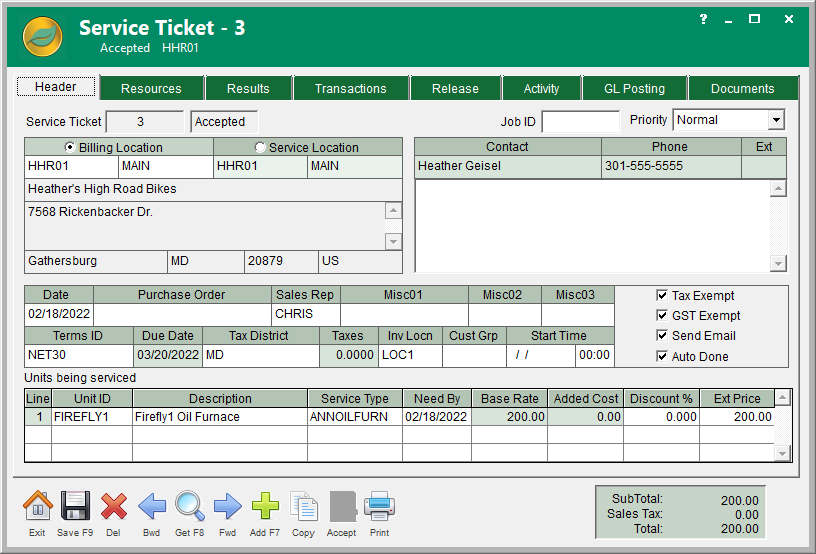Image resolution: width=816 pixels, height=554 pixels.
Task: Open help with the question mark icon
Action: (x=703, y=19)
